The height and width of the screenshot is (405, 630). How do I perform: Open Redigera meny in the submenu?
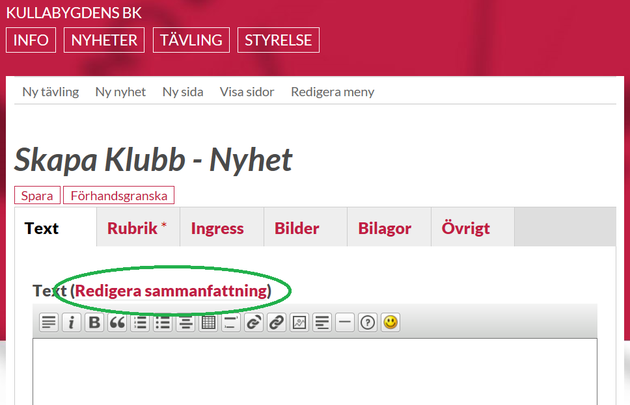point(332,92)
